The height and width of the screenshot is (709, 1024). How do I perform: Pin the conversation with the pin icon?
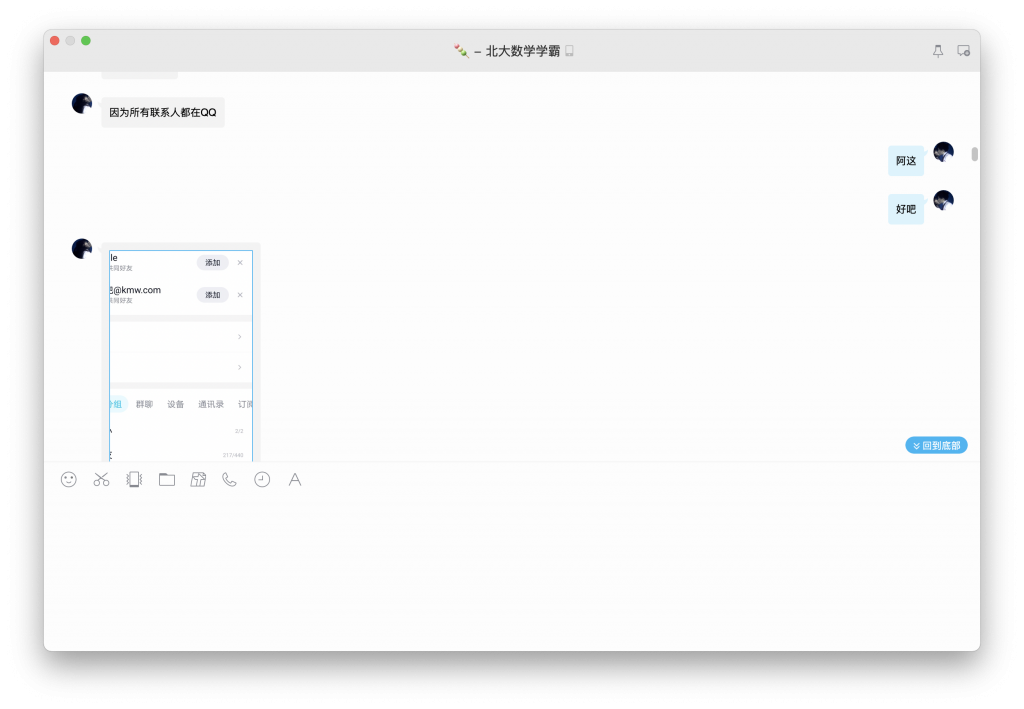coord(937,50)
